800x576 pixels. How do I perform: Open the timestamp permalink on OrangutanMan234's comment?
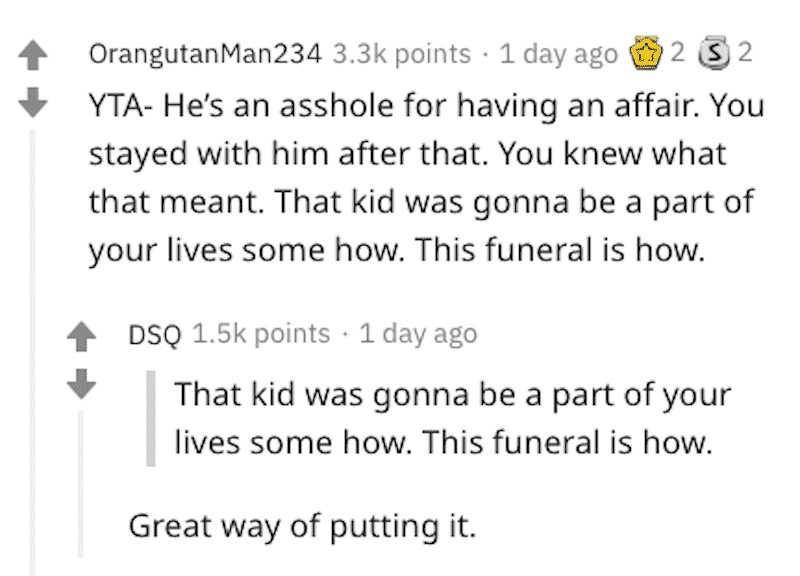[559, 54]
